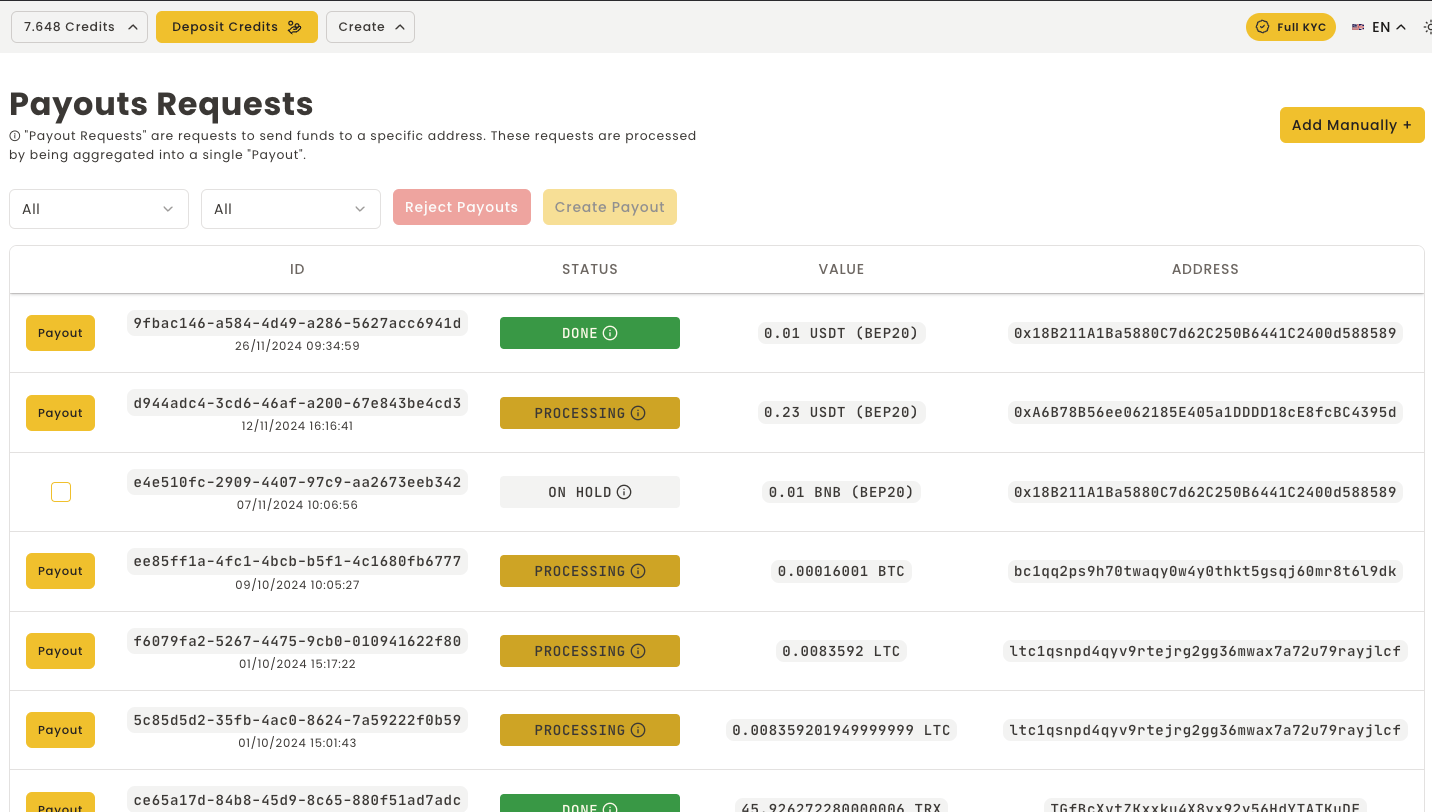Click info icon on ee85ff1a PROCESSING status
This screenshot has height=812, width=1432.
[638, 571]
